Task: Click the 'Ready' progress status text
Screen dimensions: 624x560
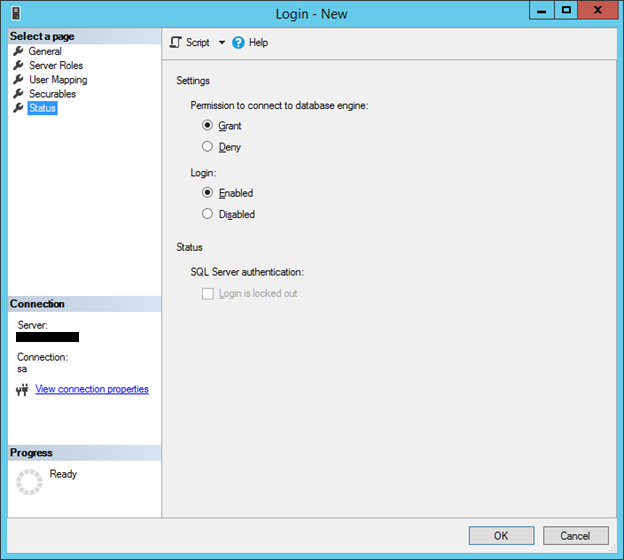Action: click(63, 474)
